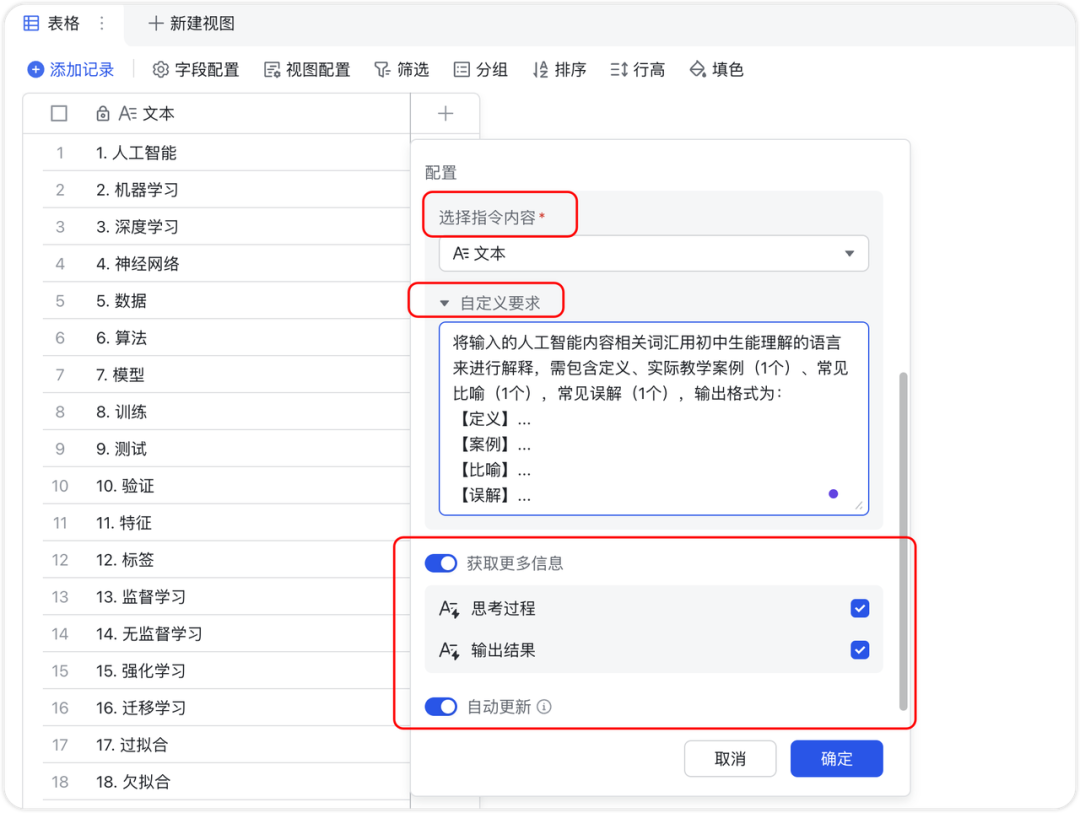This screenshot has height=813, width=1080.
Task: Click the dropdown arrow of the 文本 selector
Action: [849, 254]
